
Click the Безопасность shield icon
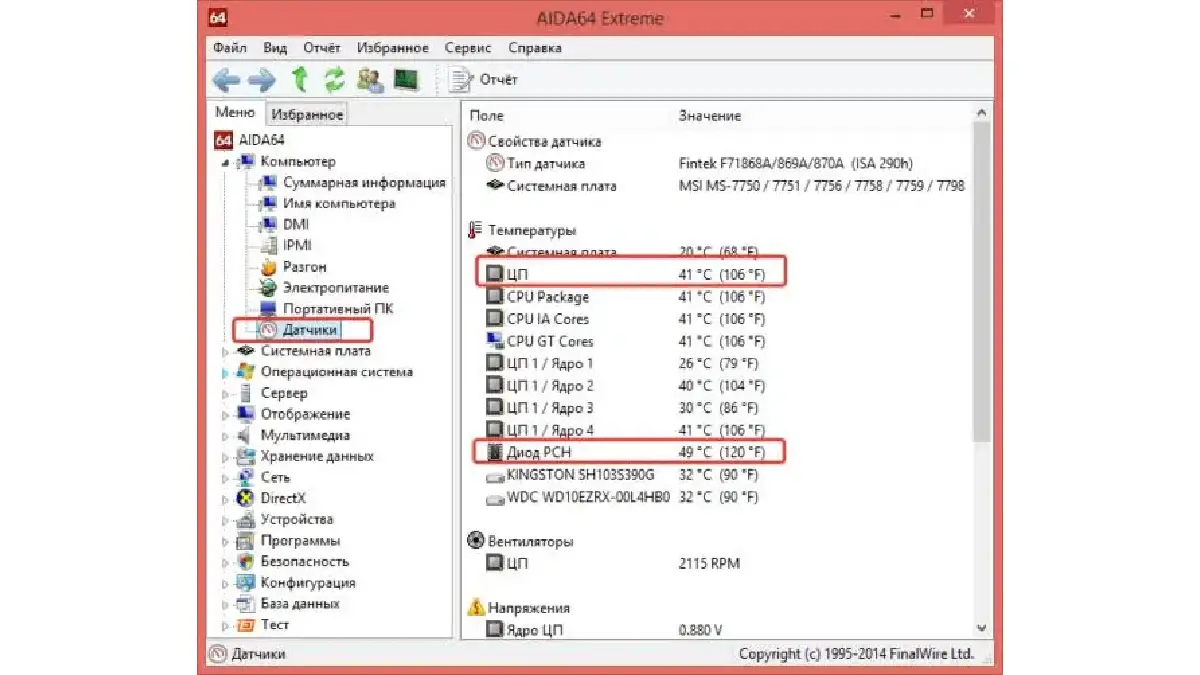tap(245, 562)
